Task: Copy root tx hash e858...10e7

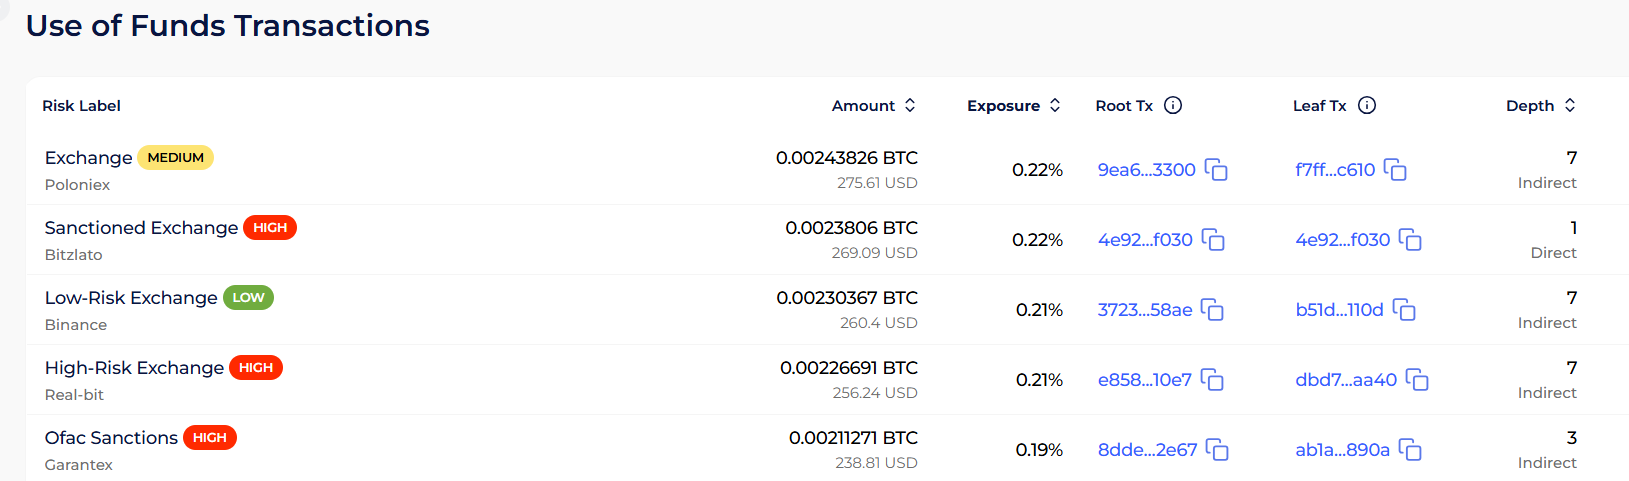Action: (x=1212, y=380)
